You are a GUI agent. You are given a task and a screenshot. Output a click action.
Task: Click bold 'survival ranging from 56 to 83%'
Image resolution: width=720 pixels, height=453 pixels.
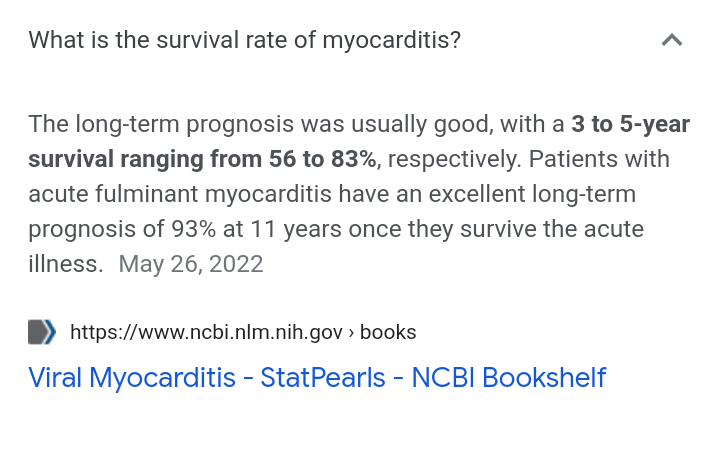click(202, 159)
